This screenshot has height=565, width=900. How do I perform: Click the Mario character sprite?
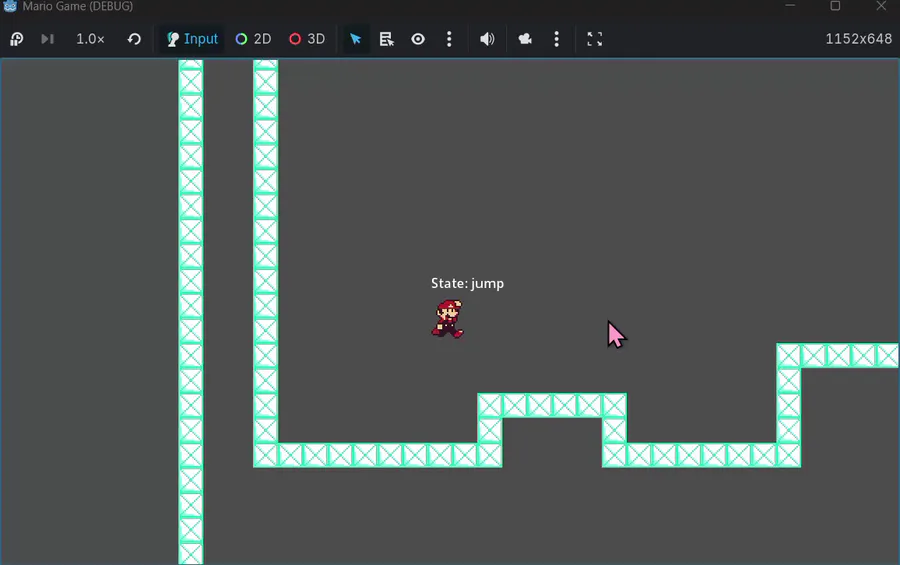(448, 319)
